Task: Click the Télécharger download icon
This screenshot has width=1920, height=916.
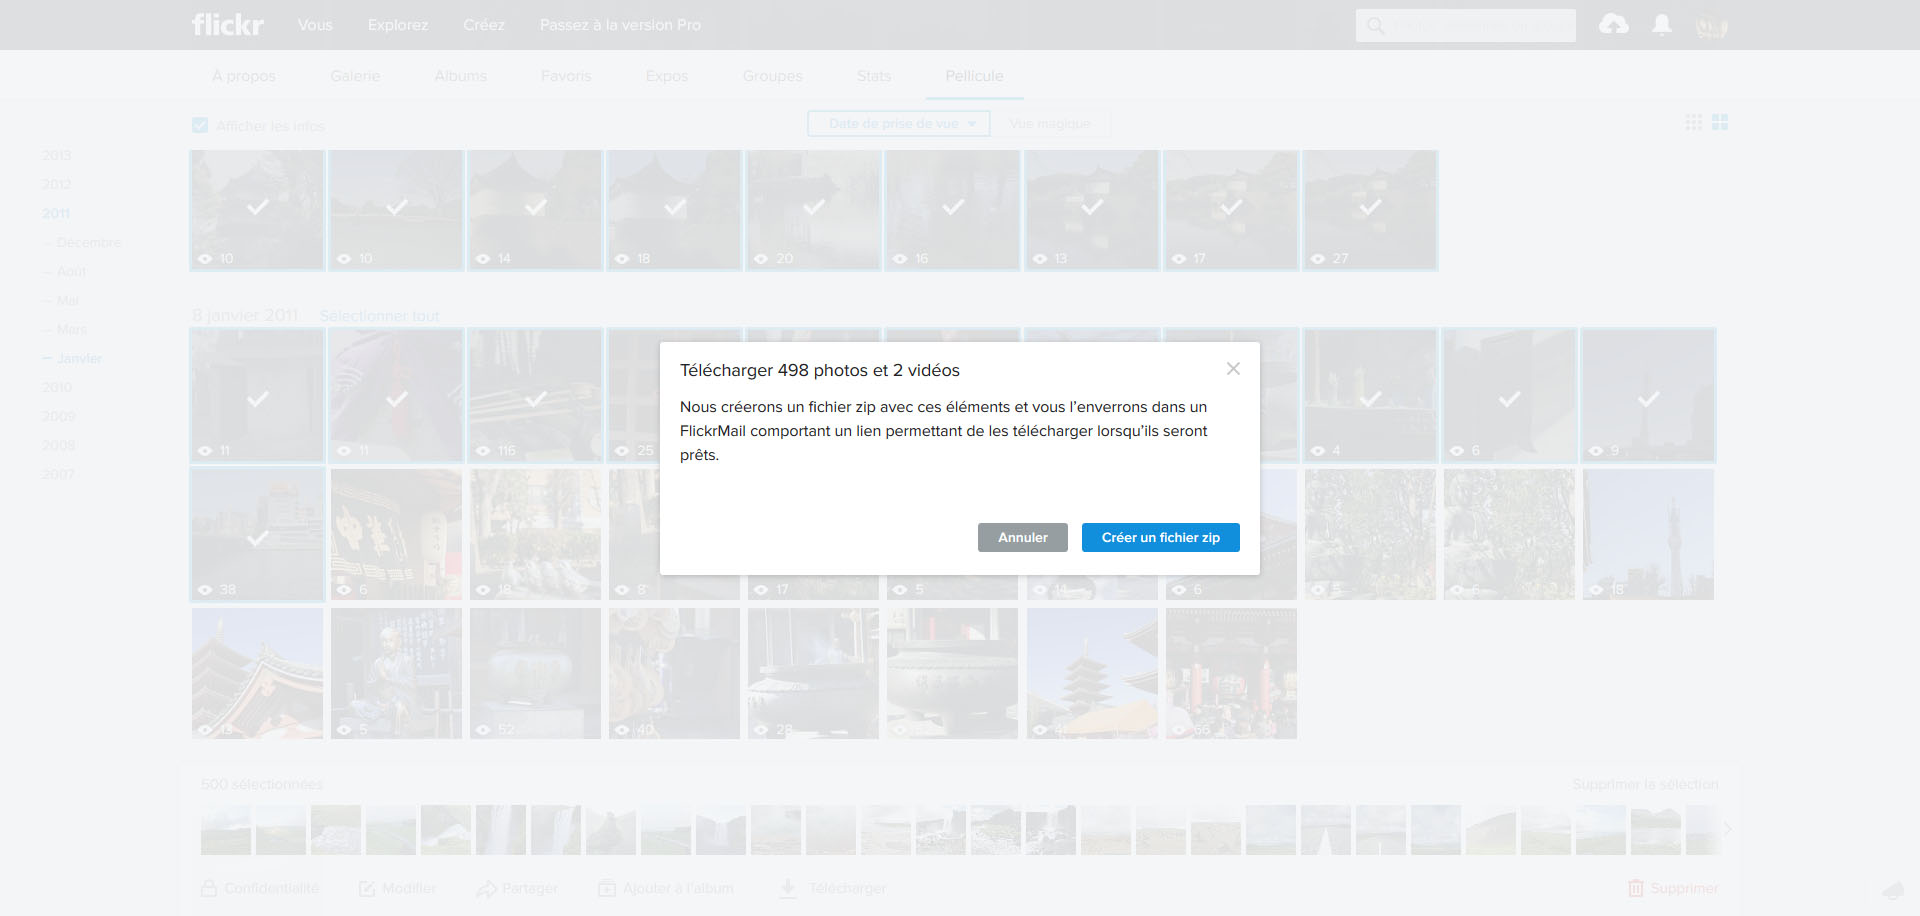Action: point(788,888)
